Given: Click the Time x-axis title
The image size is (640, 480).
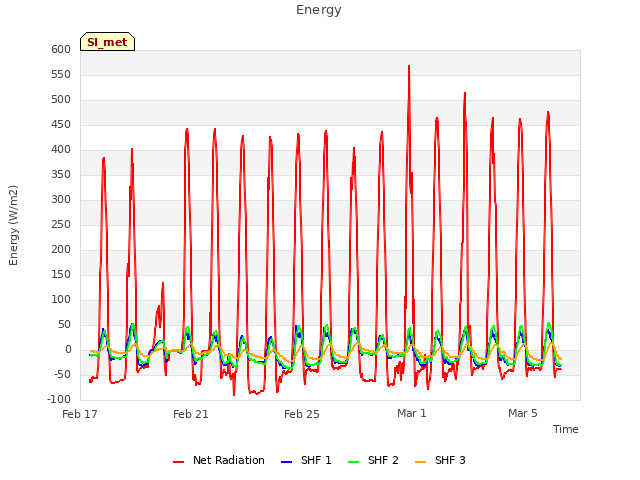Looking at the screenshot, I should click(x=566, y=429).
